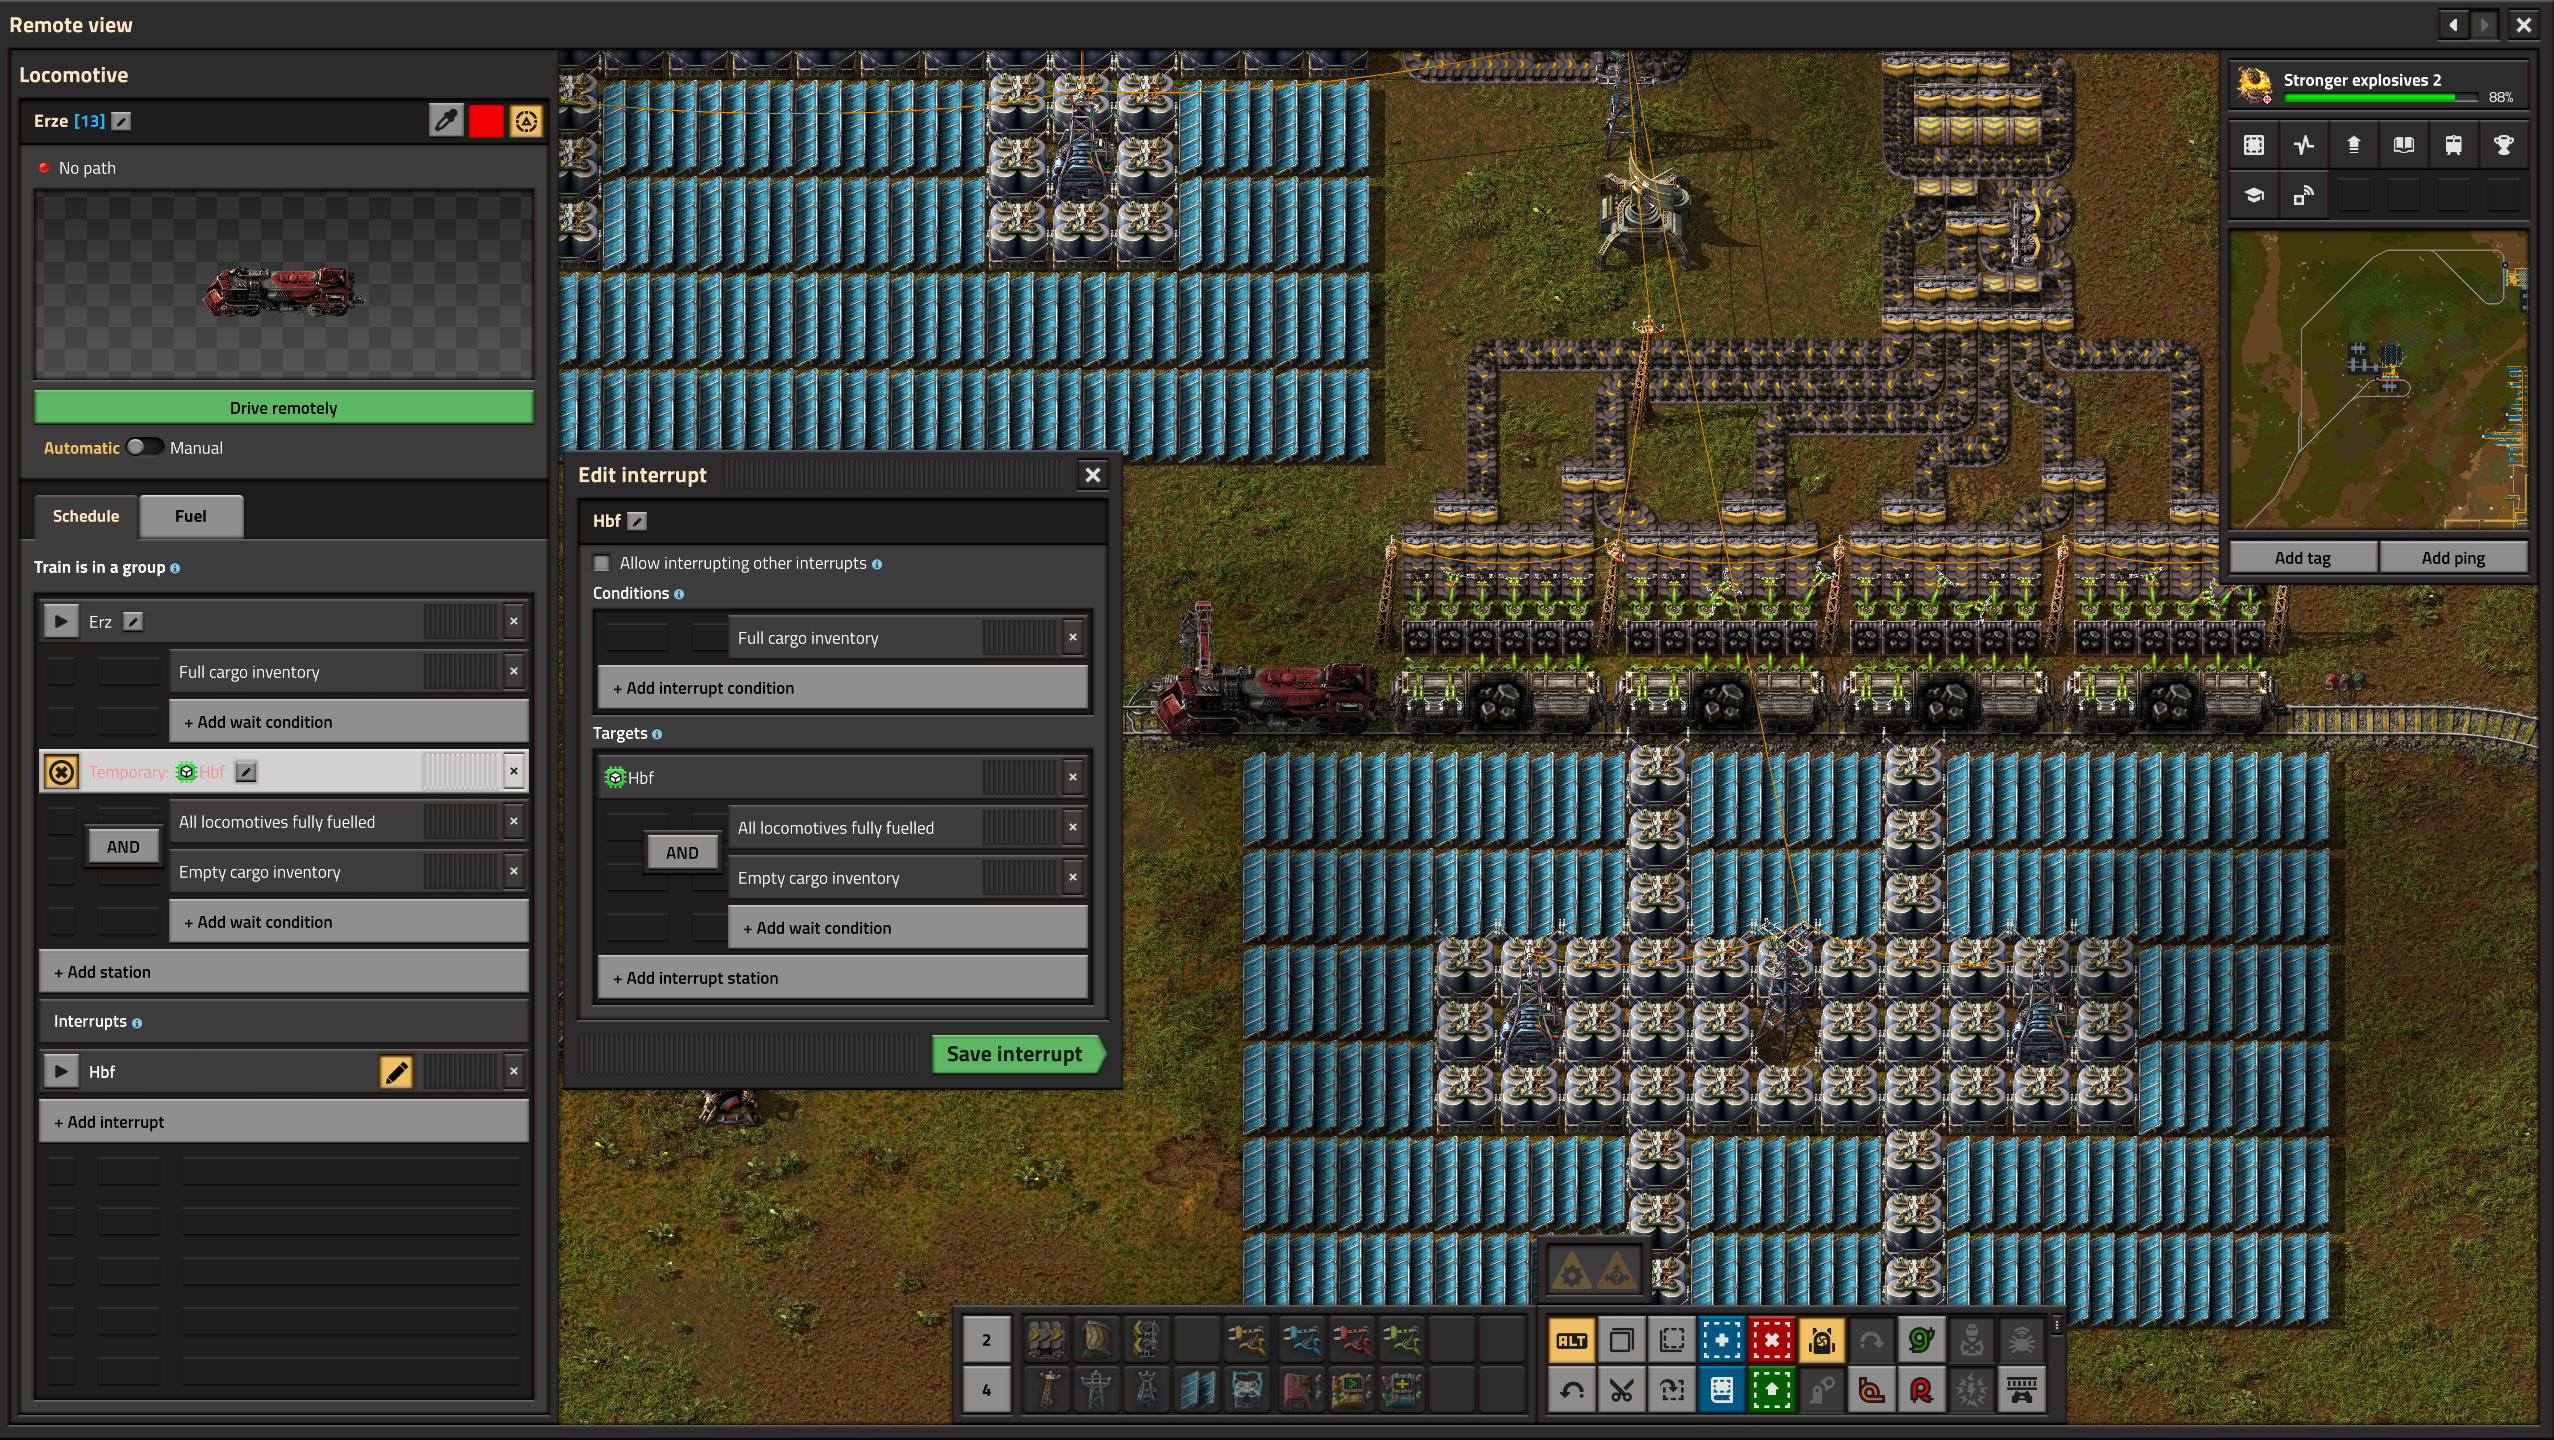Open the blueprint library icon

click(2254, 145)
